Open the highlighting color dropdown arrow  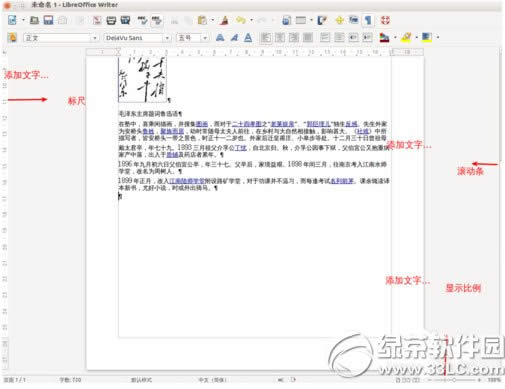[x=417, y=38]
